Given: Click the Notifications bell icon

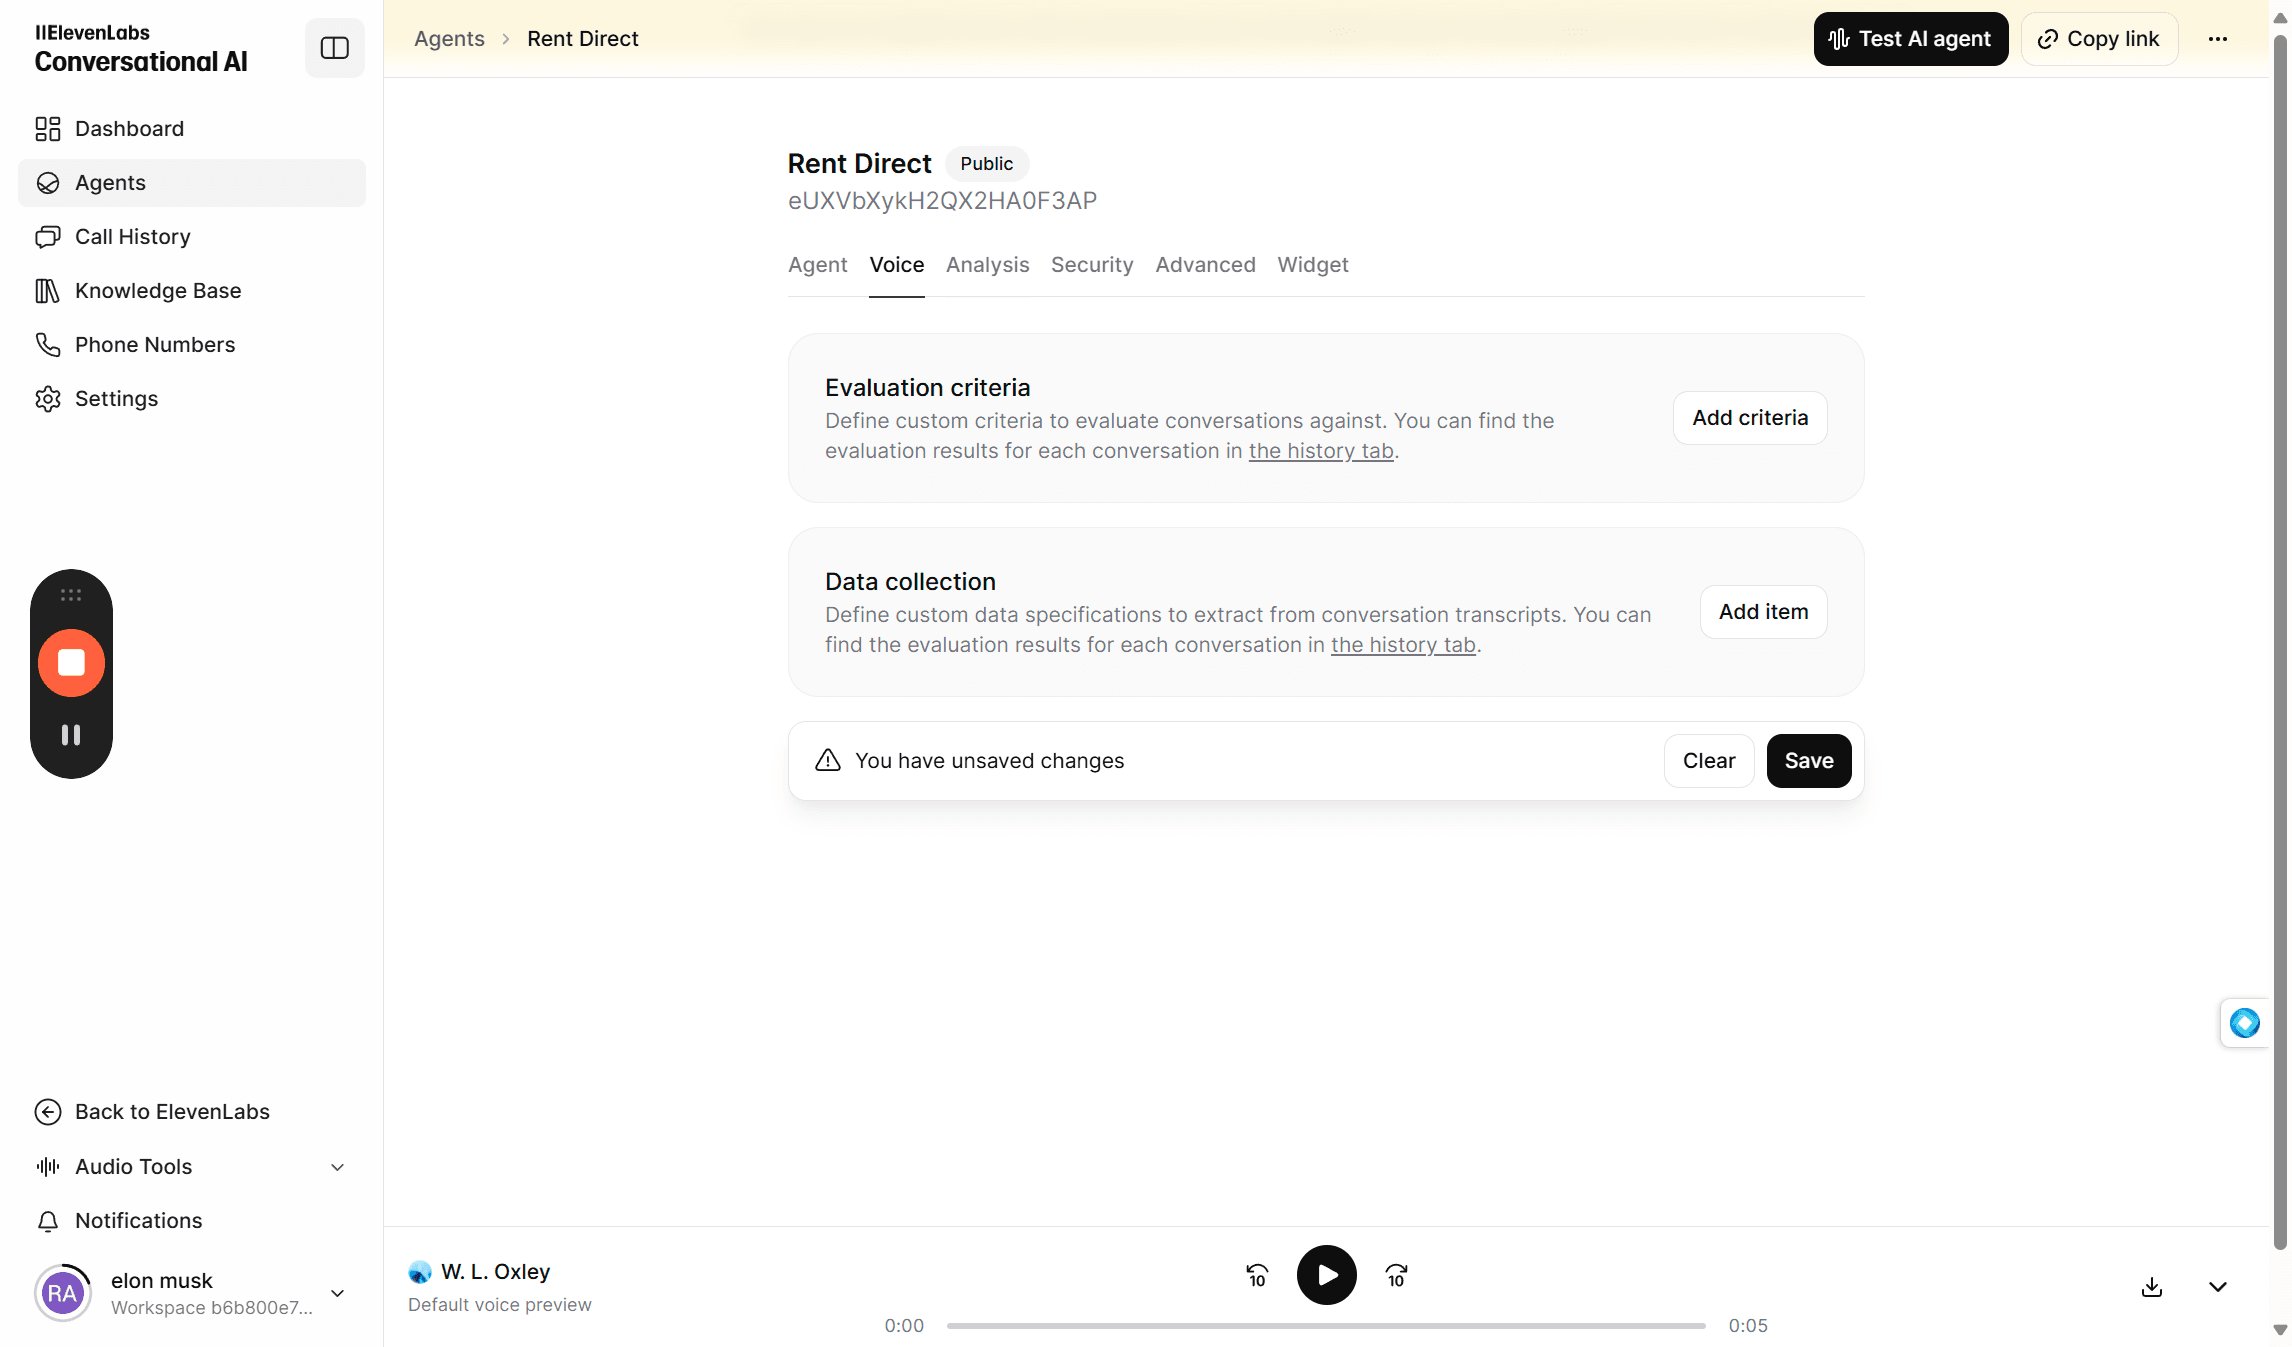Looking at the screenshot, I should coord(48,1221).
